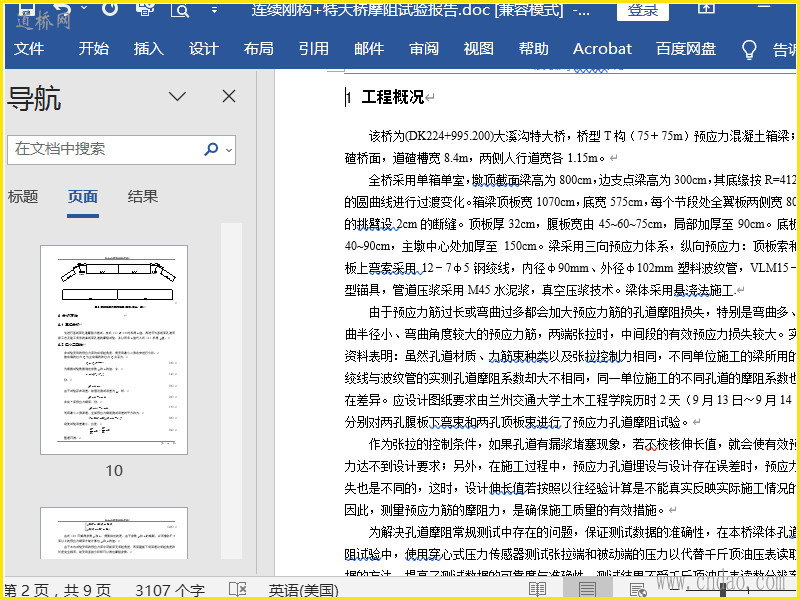The image size is (800, 600).
Task: Open the search options dropdown arrow
Action: point(228,150)
